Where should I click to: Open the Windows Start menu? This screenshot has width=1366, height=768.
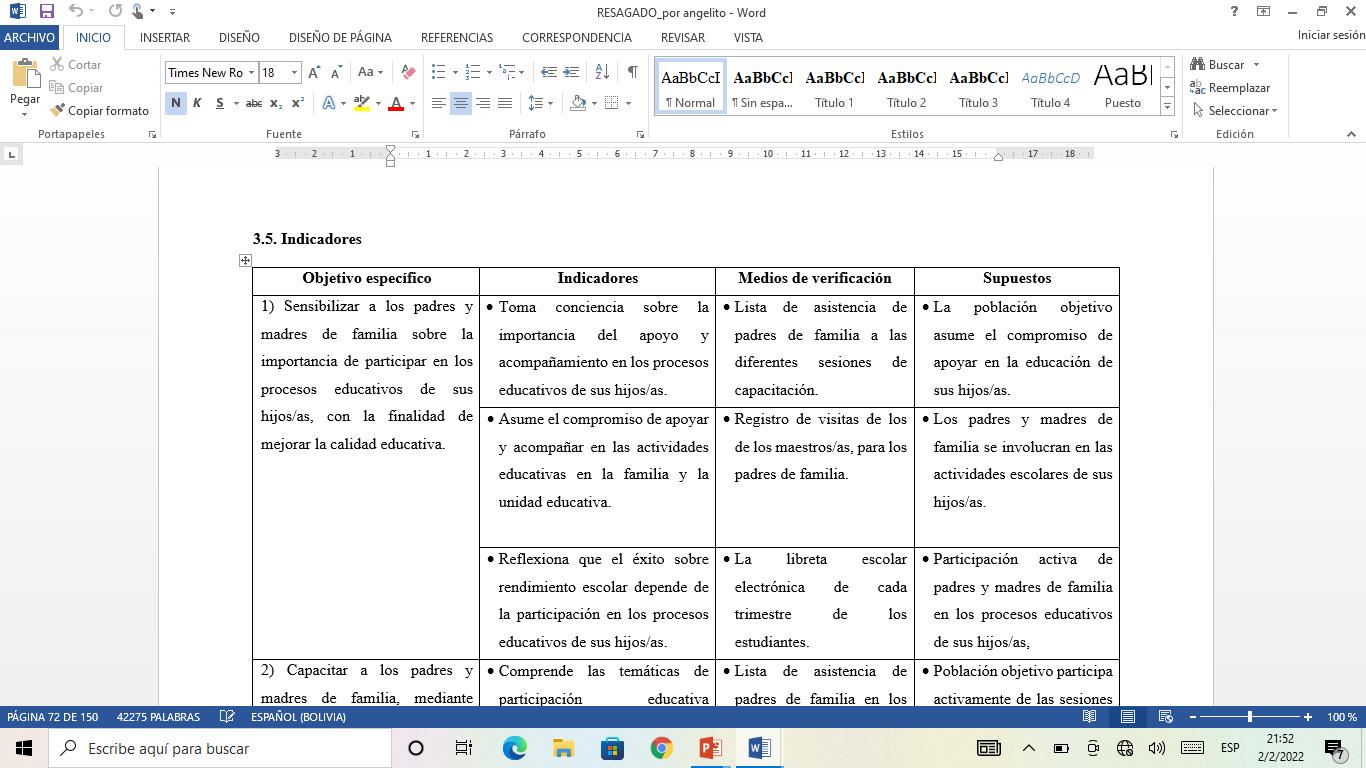click(24, 748)
